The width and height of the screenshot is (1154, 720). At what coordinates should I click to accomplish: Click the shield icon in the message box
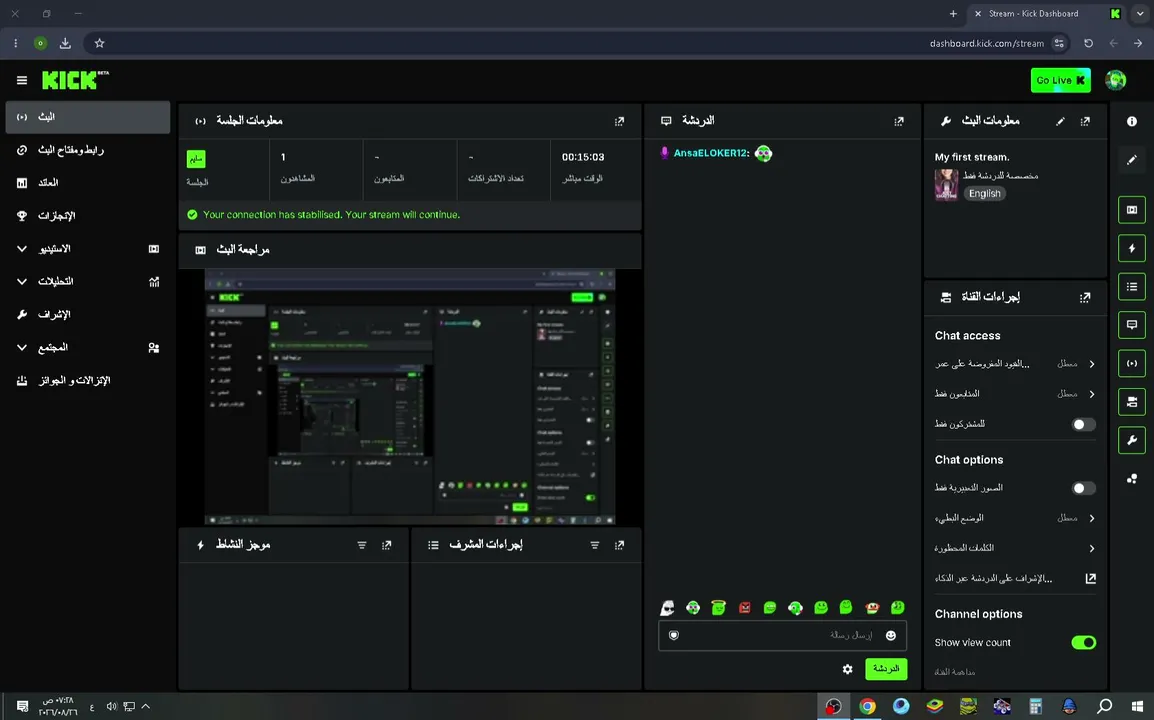[673, 635]
